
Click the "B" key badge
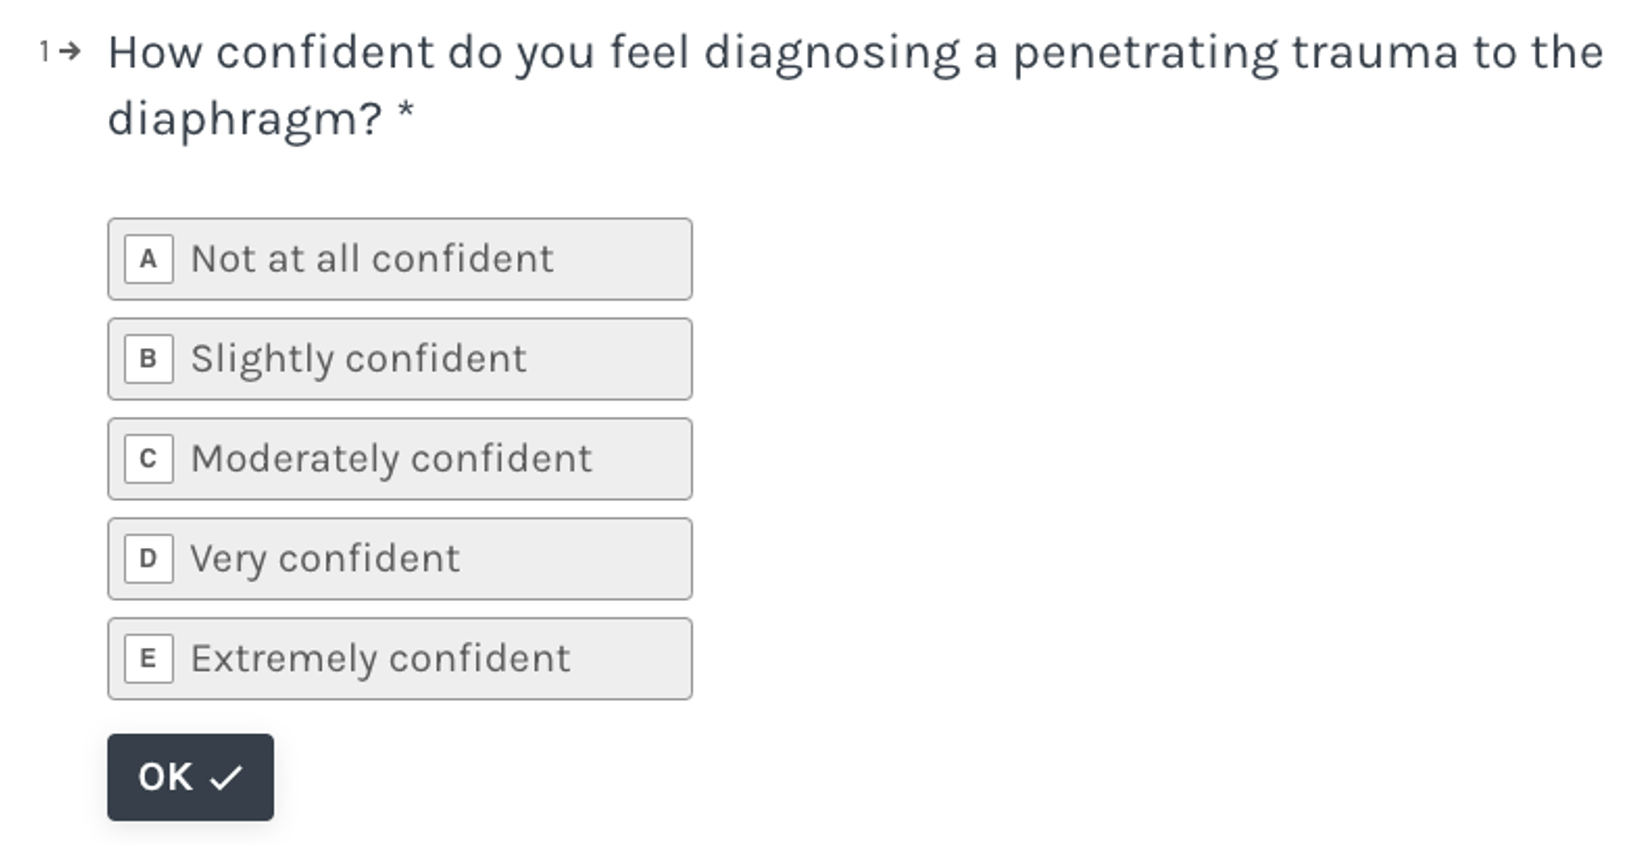click(x=149, y=359)
